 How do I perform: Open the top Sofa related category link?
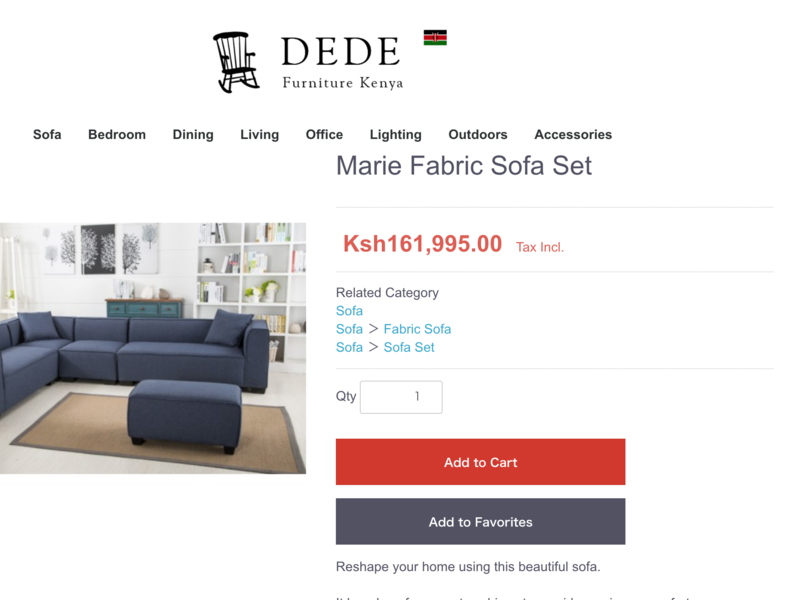tap(349, 311)
